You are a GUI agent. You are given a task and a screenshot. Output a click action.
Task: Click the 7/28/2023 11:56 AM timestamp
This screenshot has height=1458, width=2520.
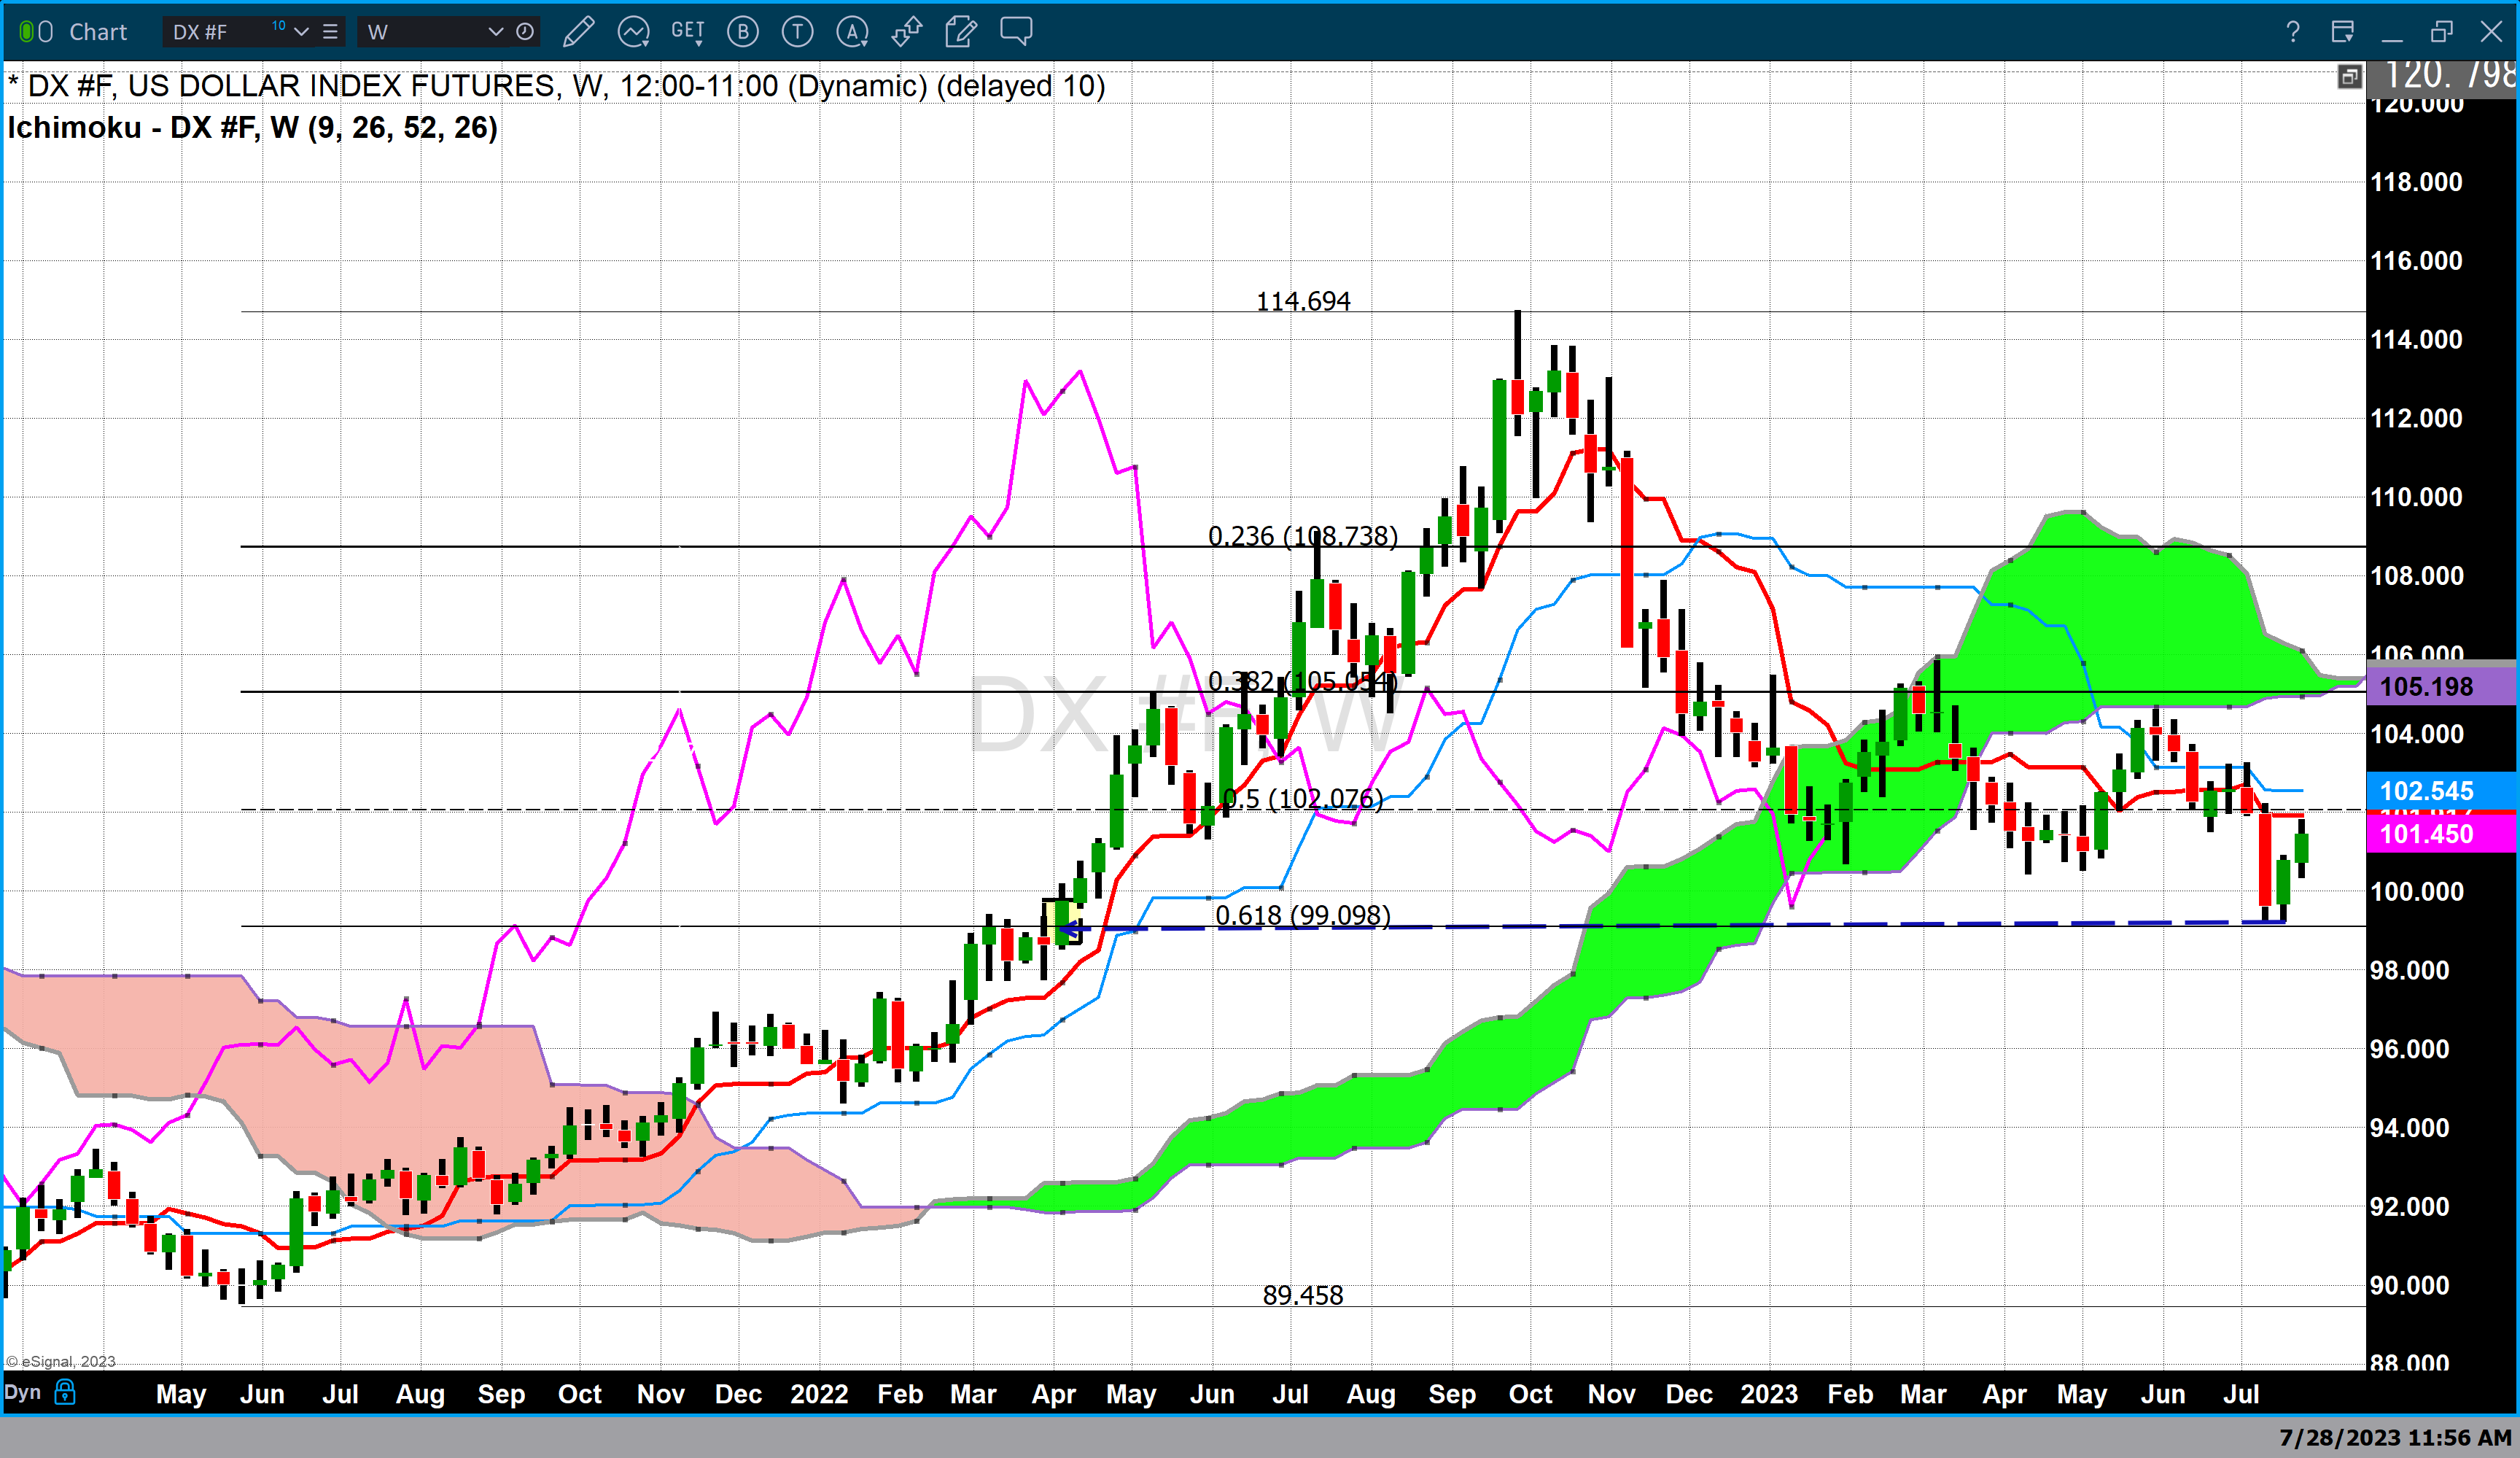click(2395, 1438)
